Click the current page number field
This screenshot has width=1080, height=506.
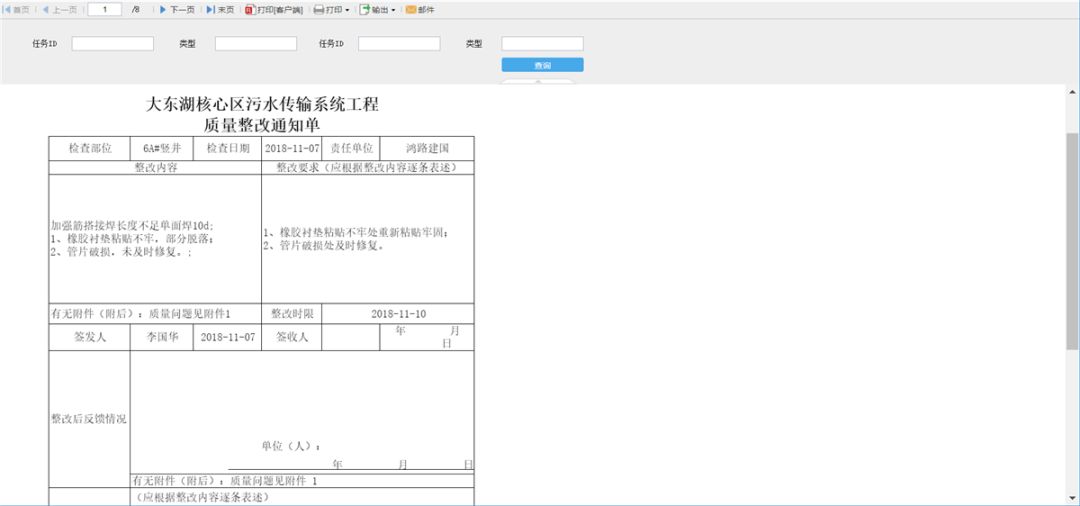(105, 10)
